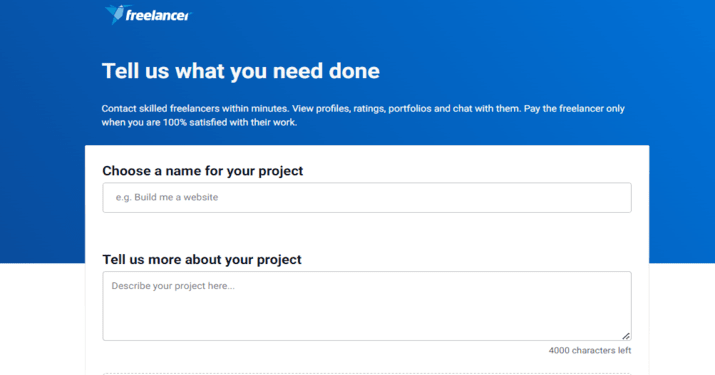Select the 'Tell us what you need done' heading
The width and height of the screenshot is (715, 375).
[x=241, y=71]
